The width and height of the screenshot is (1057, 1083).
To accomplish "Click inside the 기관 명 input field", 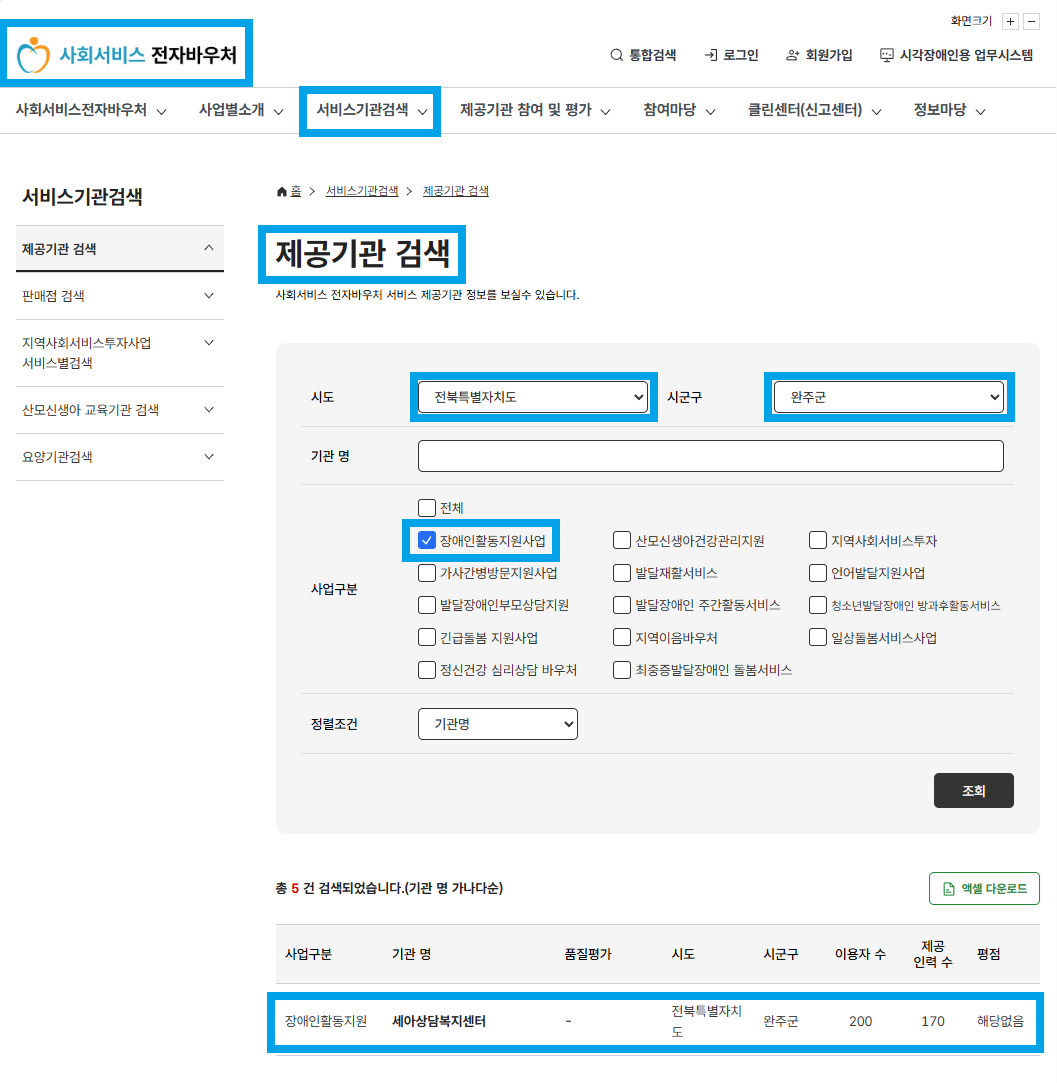I will click(x=710, y=455).
